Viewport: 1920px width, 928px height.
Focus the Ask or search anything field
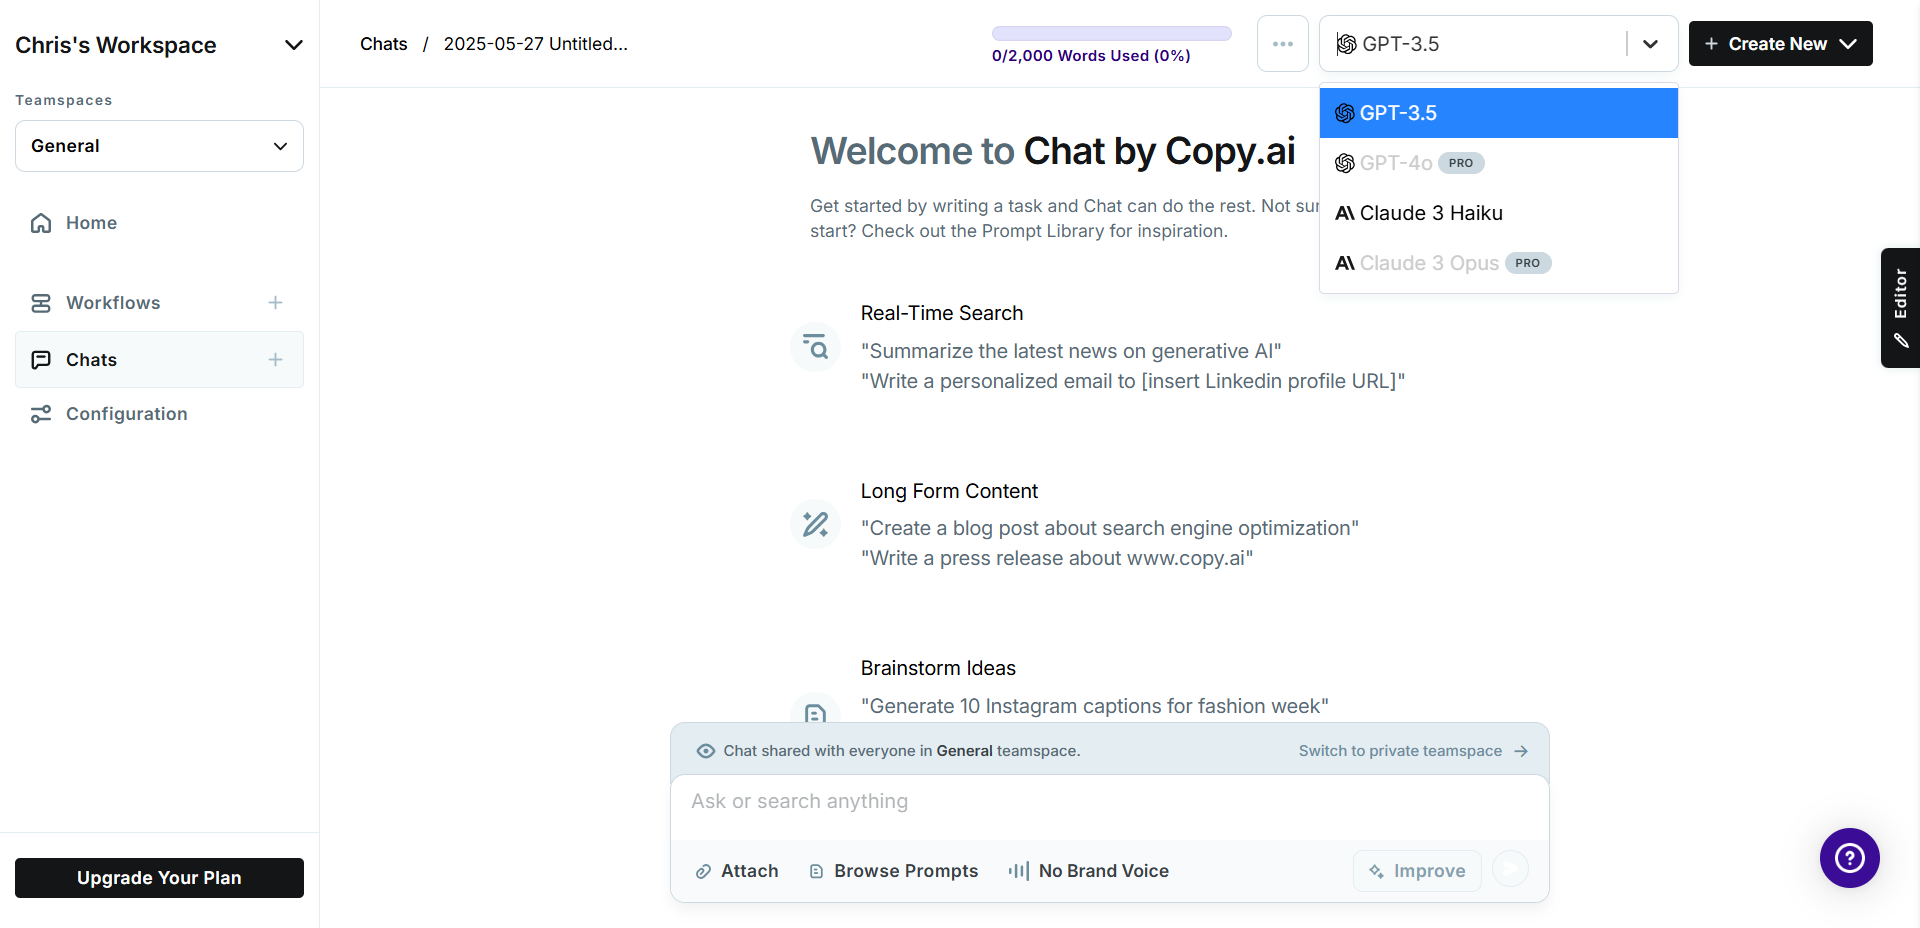pos(1109,802)
